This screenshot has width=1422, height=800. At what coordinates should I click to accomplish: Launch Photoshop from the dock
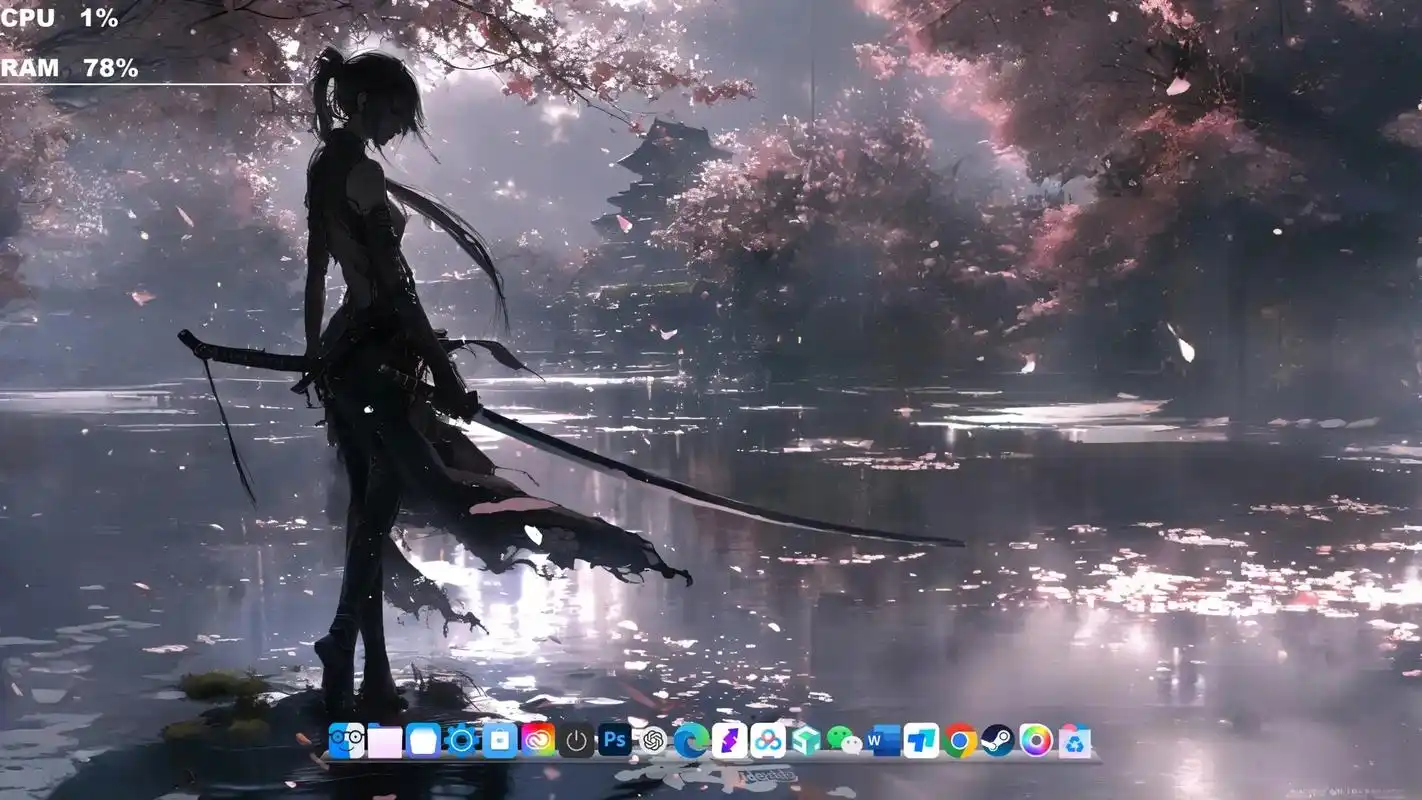click(614, 741)
